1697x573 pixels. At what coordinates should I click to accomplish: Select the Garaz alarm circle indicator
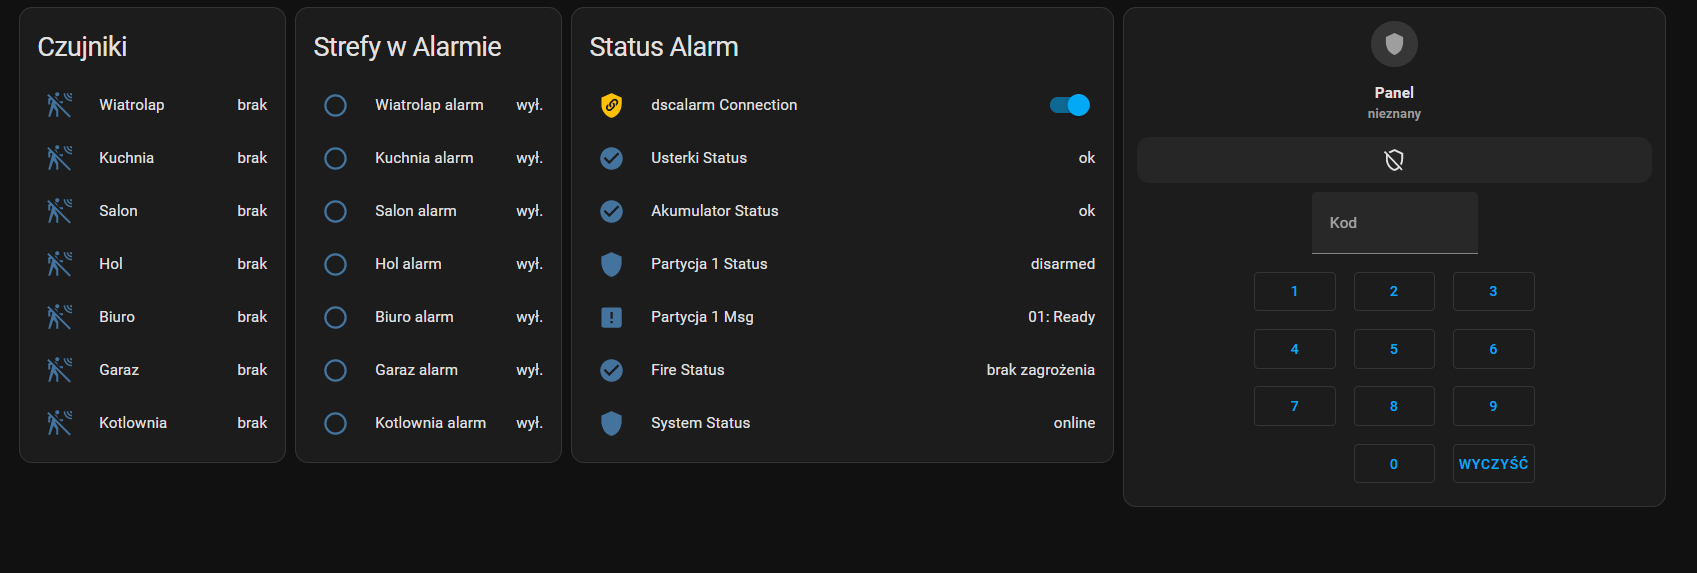(x=335, y=370)
